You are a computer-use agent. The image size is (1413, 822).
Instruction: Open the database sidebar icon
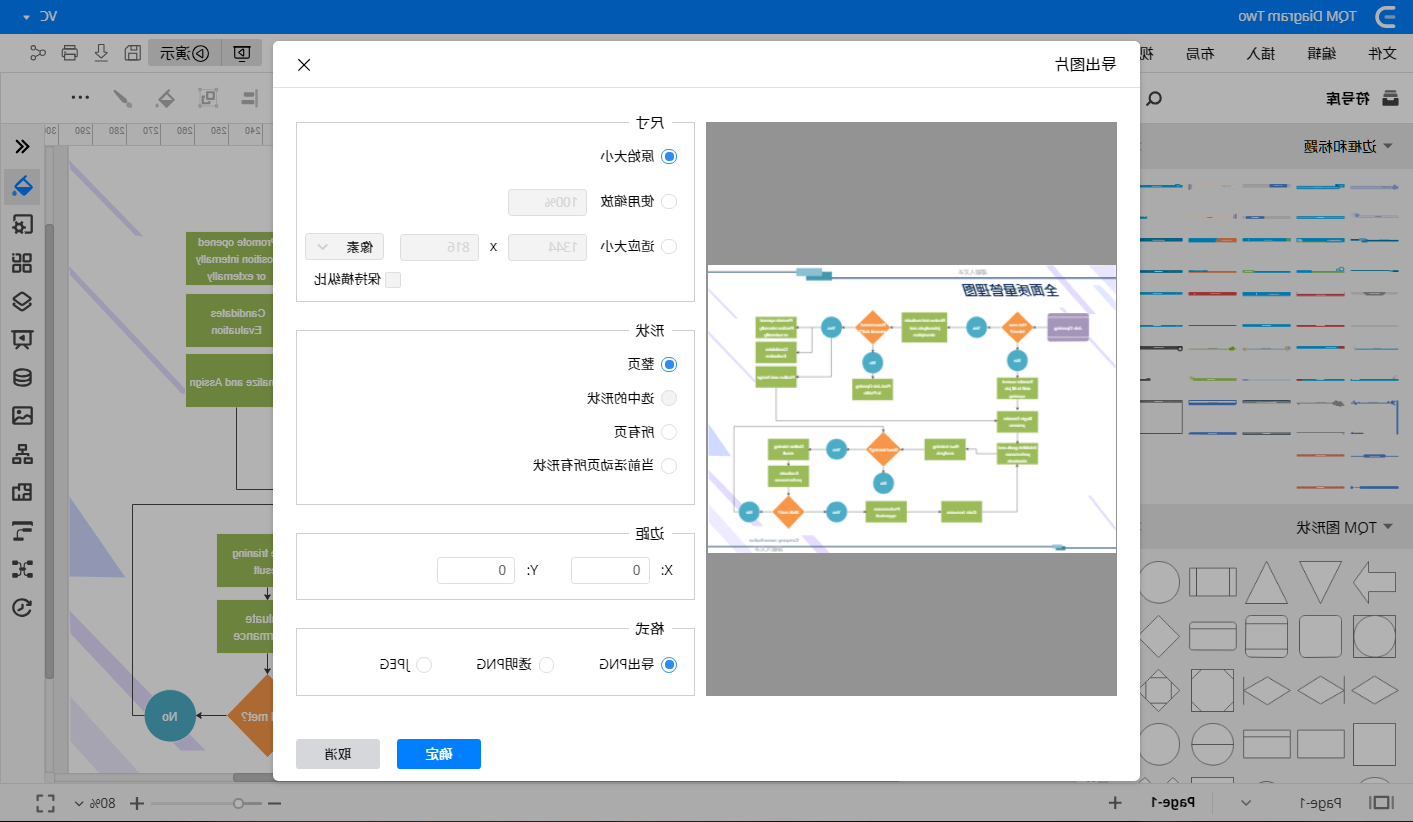pos(22,378)
